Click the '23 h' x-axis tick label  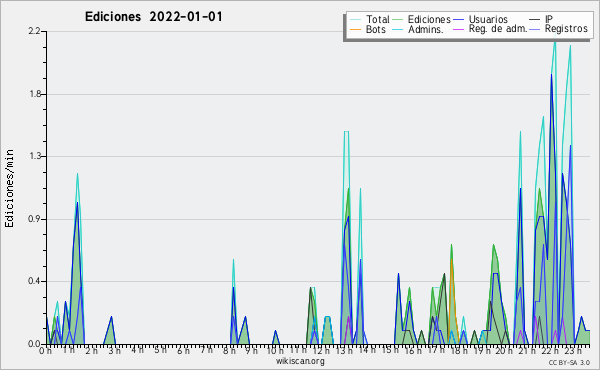click(573, 350)
